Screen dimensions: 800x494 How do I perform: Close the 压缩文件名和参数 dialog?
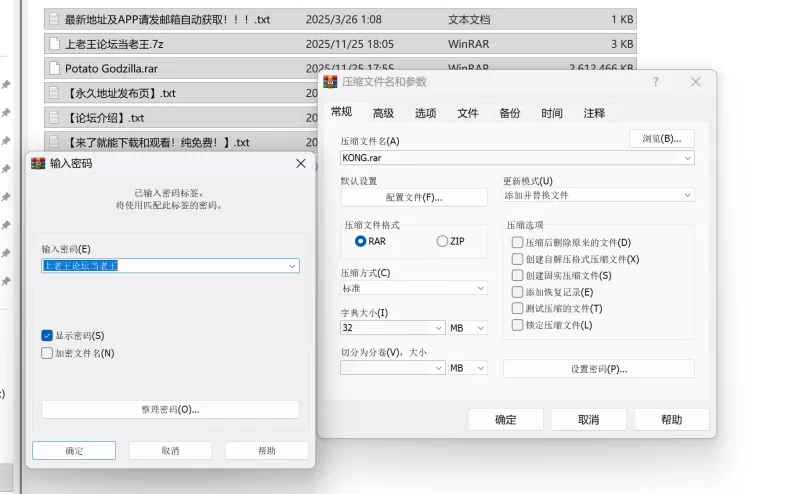point(695,82)
